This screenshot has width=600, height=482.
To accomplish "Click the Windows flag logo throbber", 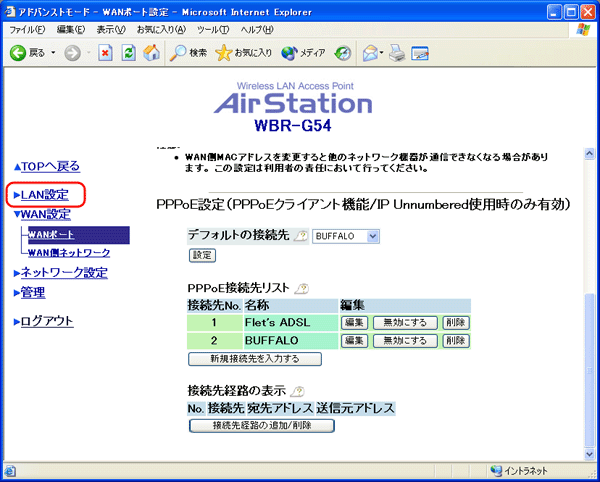I will 584,30.
